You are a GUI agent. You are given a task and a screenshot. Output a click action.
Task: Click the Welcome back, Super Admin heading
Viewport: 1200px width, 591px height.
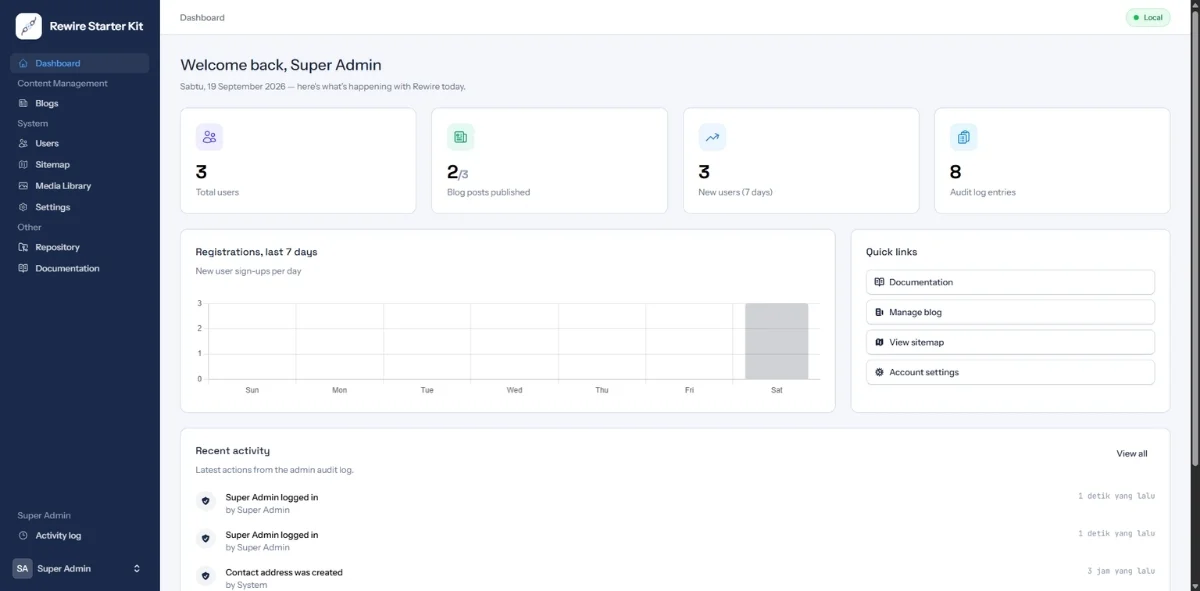click(281, 65)
